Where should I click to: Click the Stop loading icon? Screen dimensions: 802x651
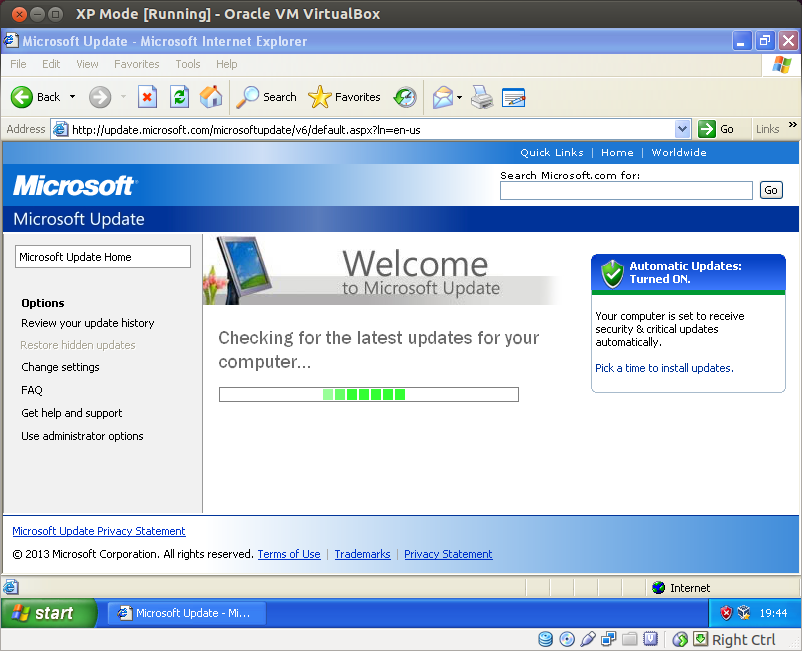pos(147,97)
